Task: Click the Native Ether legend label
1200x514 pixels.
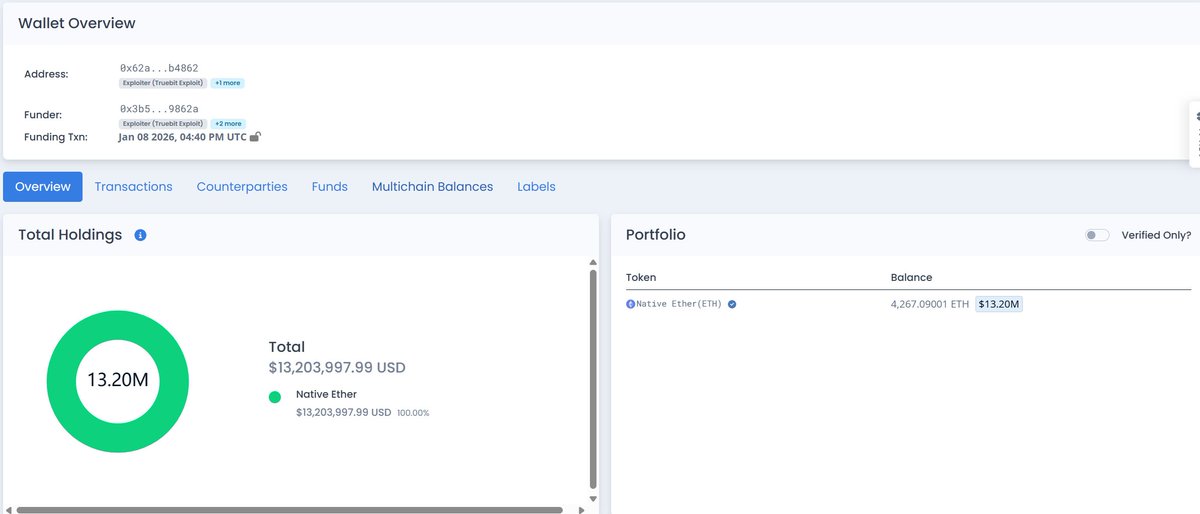Action: click(326, 395)
